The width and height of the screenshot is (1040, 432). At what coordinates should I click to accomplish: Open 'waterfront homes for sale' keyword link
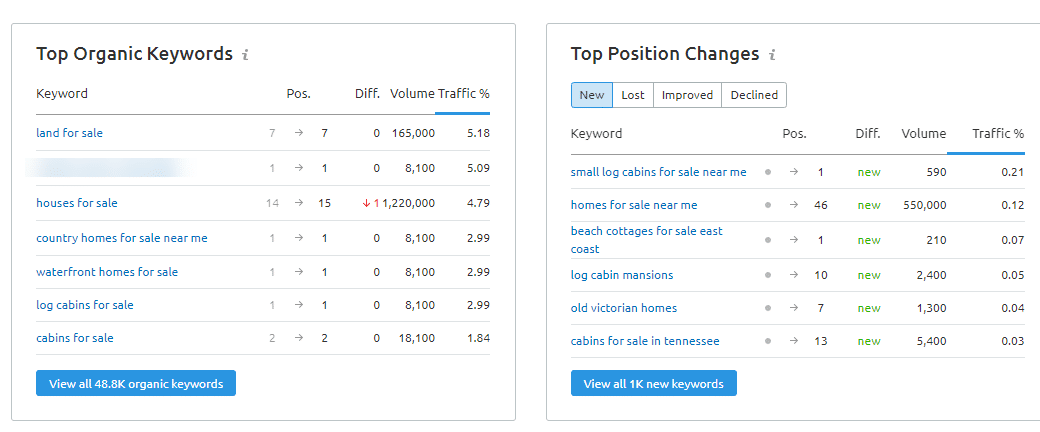tap(107, 272)
